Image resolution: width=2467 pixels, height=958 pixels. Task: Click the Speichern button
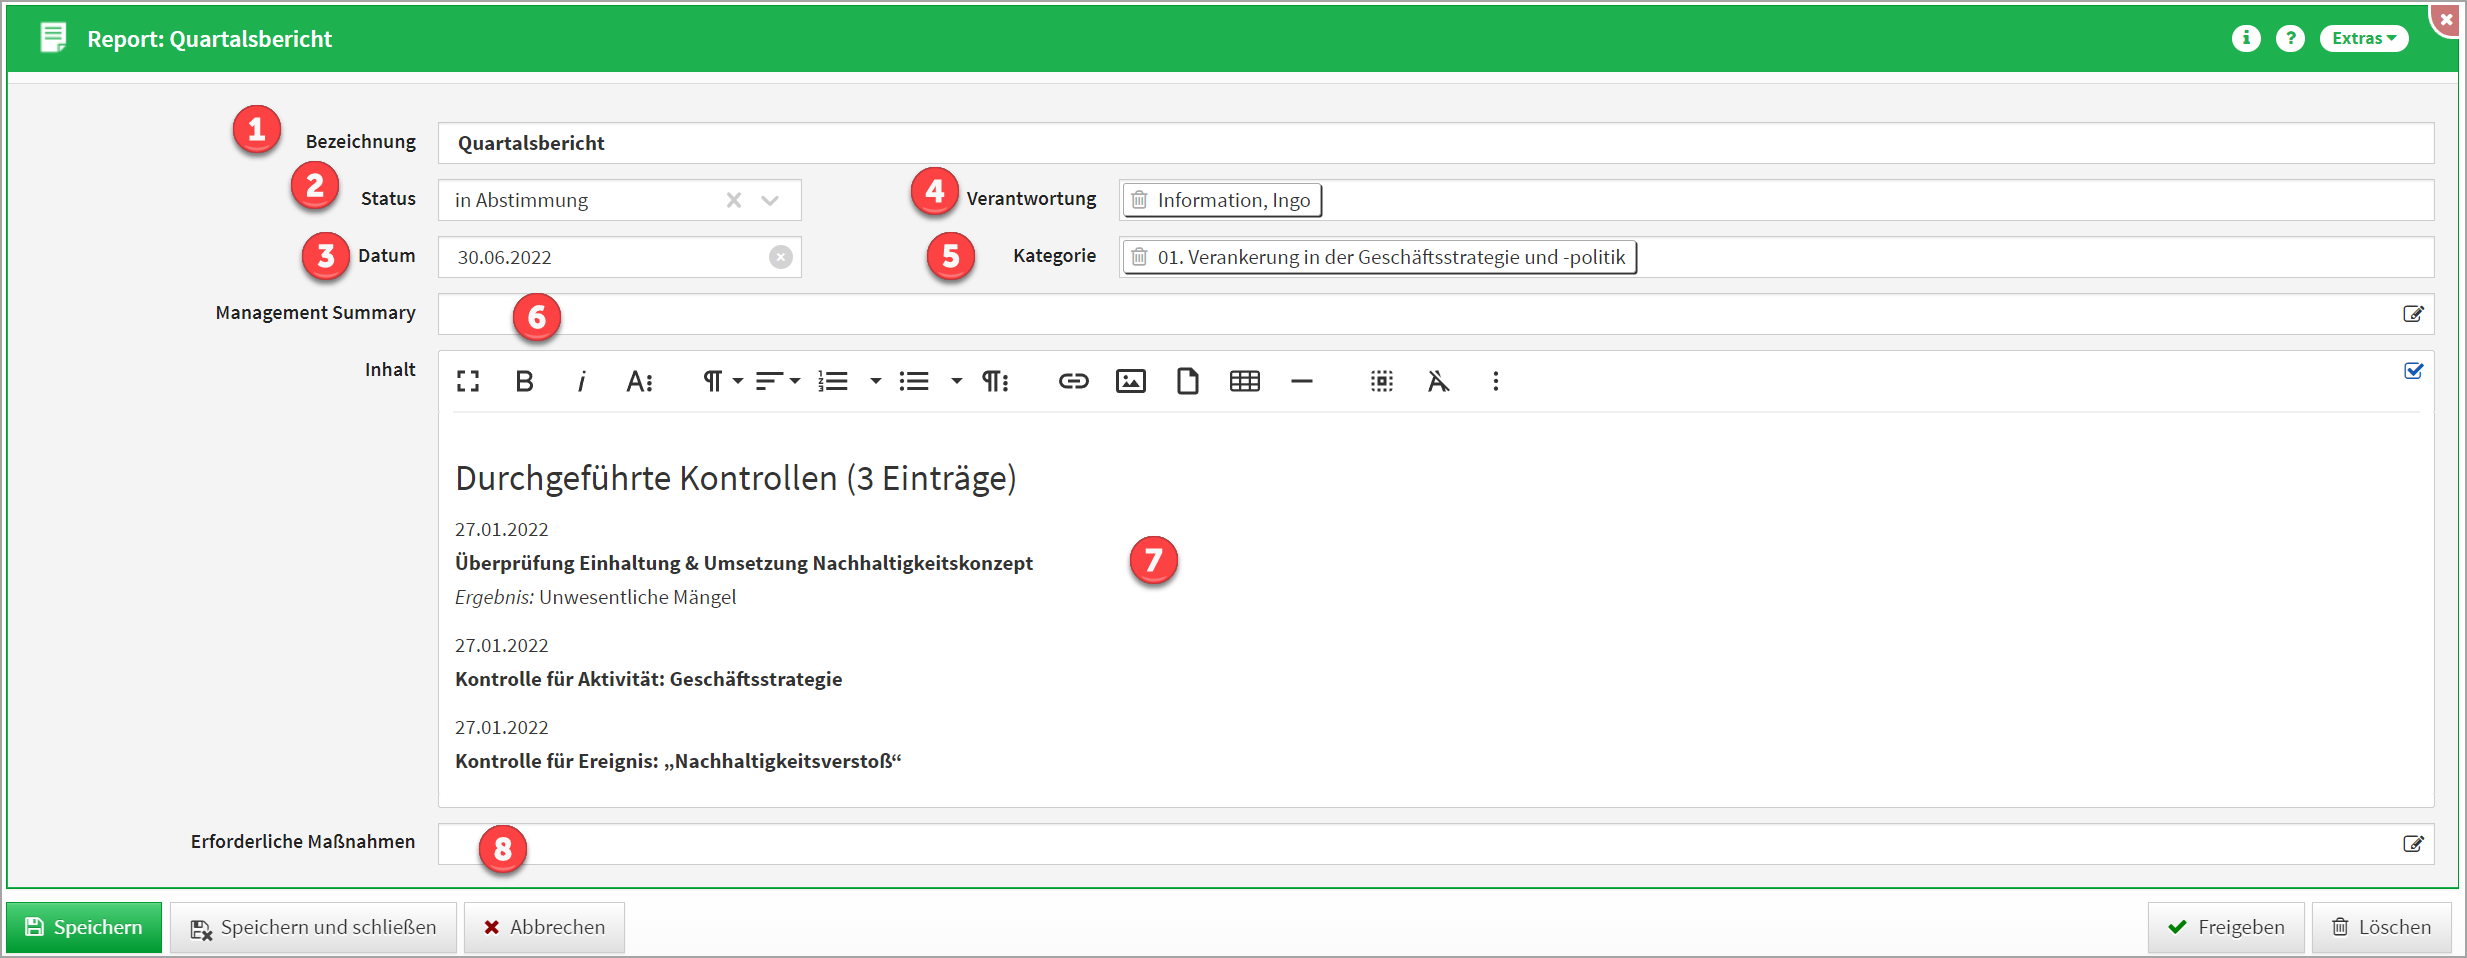84,927
